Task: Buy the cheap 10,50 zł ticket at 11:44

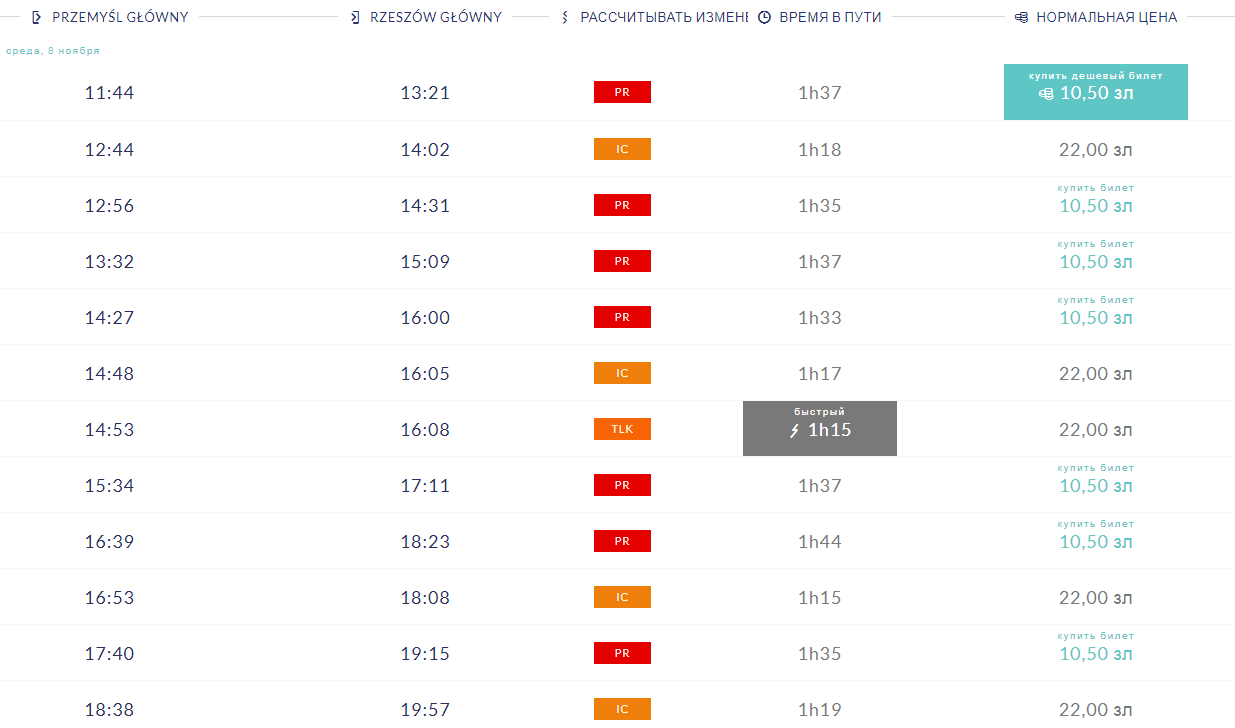Action: point(1096,92)
